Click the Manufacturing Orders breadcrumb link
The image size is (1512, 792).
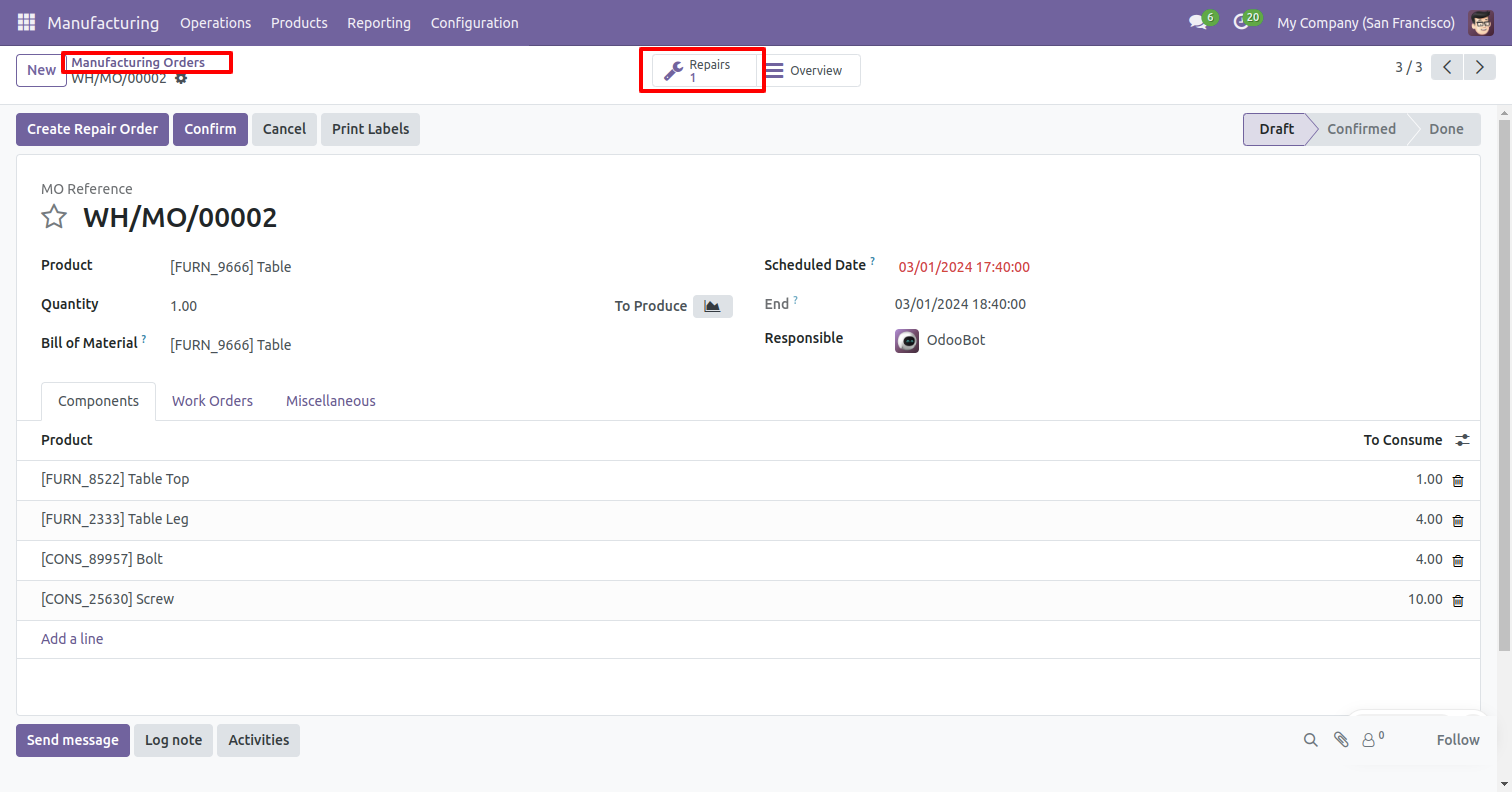138,62
